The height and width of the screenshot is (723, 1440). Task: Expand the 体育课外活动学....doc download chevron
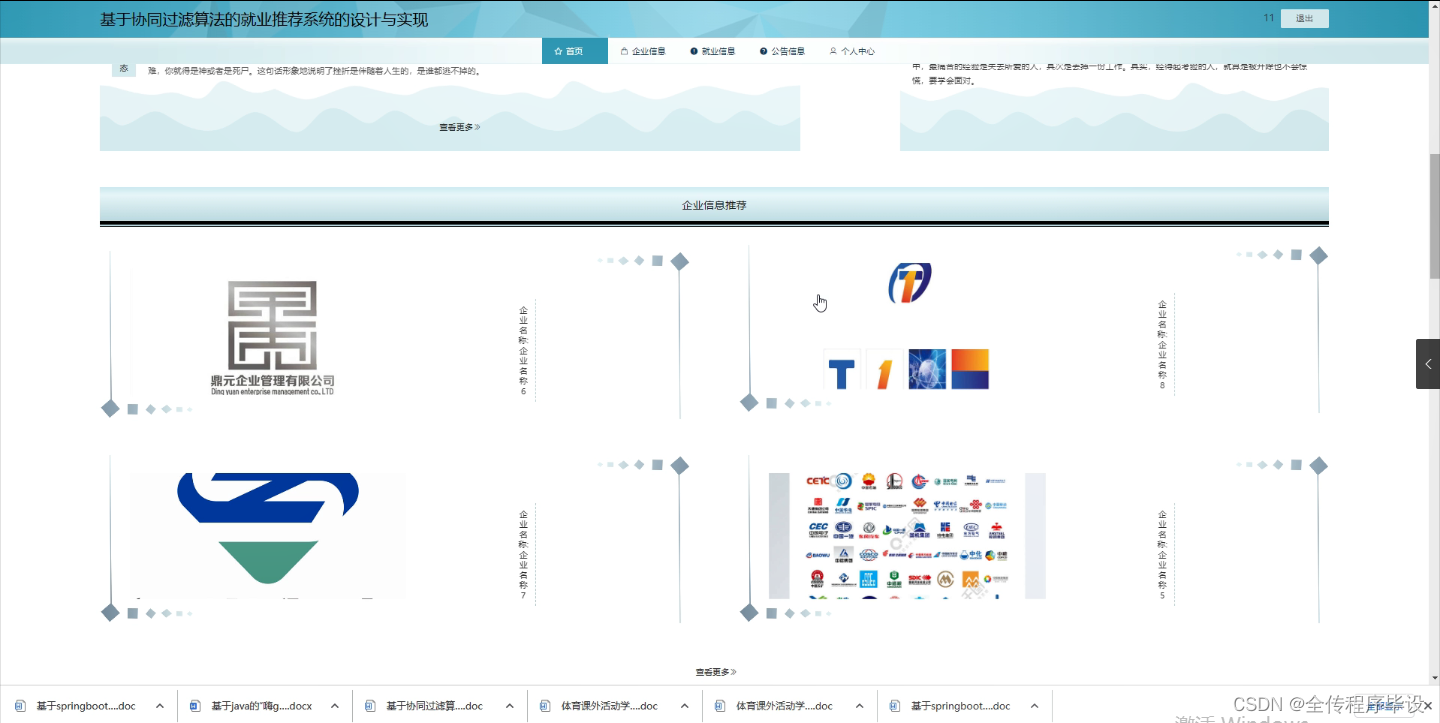(x=686, y=705)
